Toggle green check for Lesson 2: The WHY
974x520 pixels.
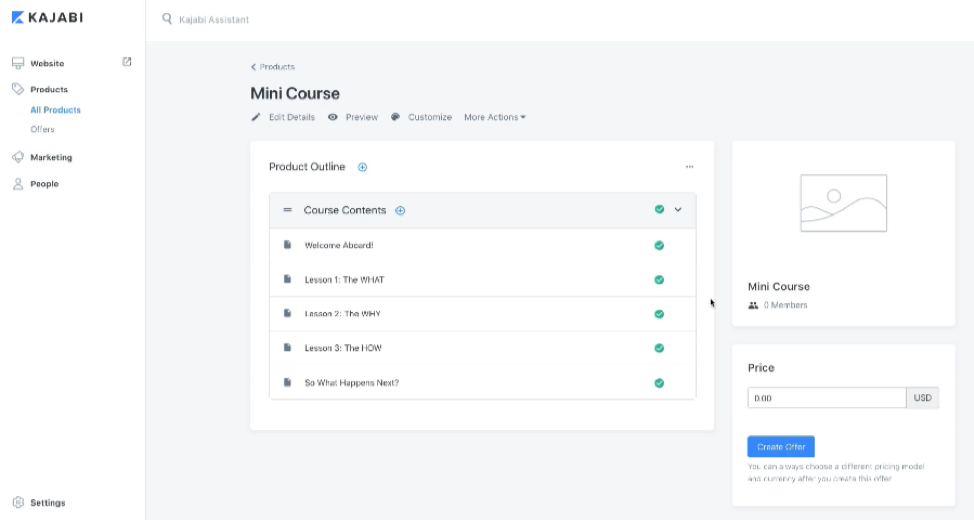[x=659, y=314]
